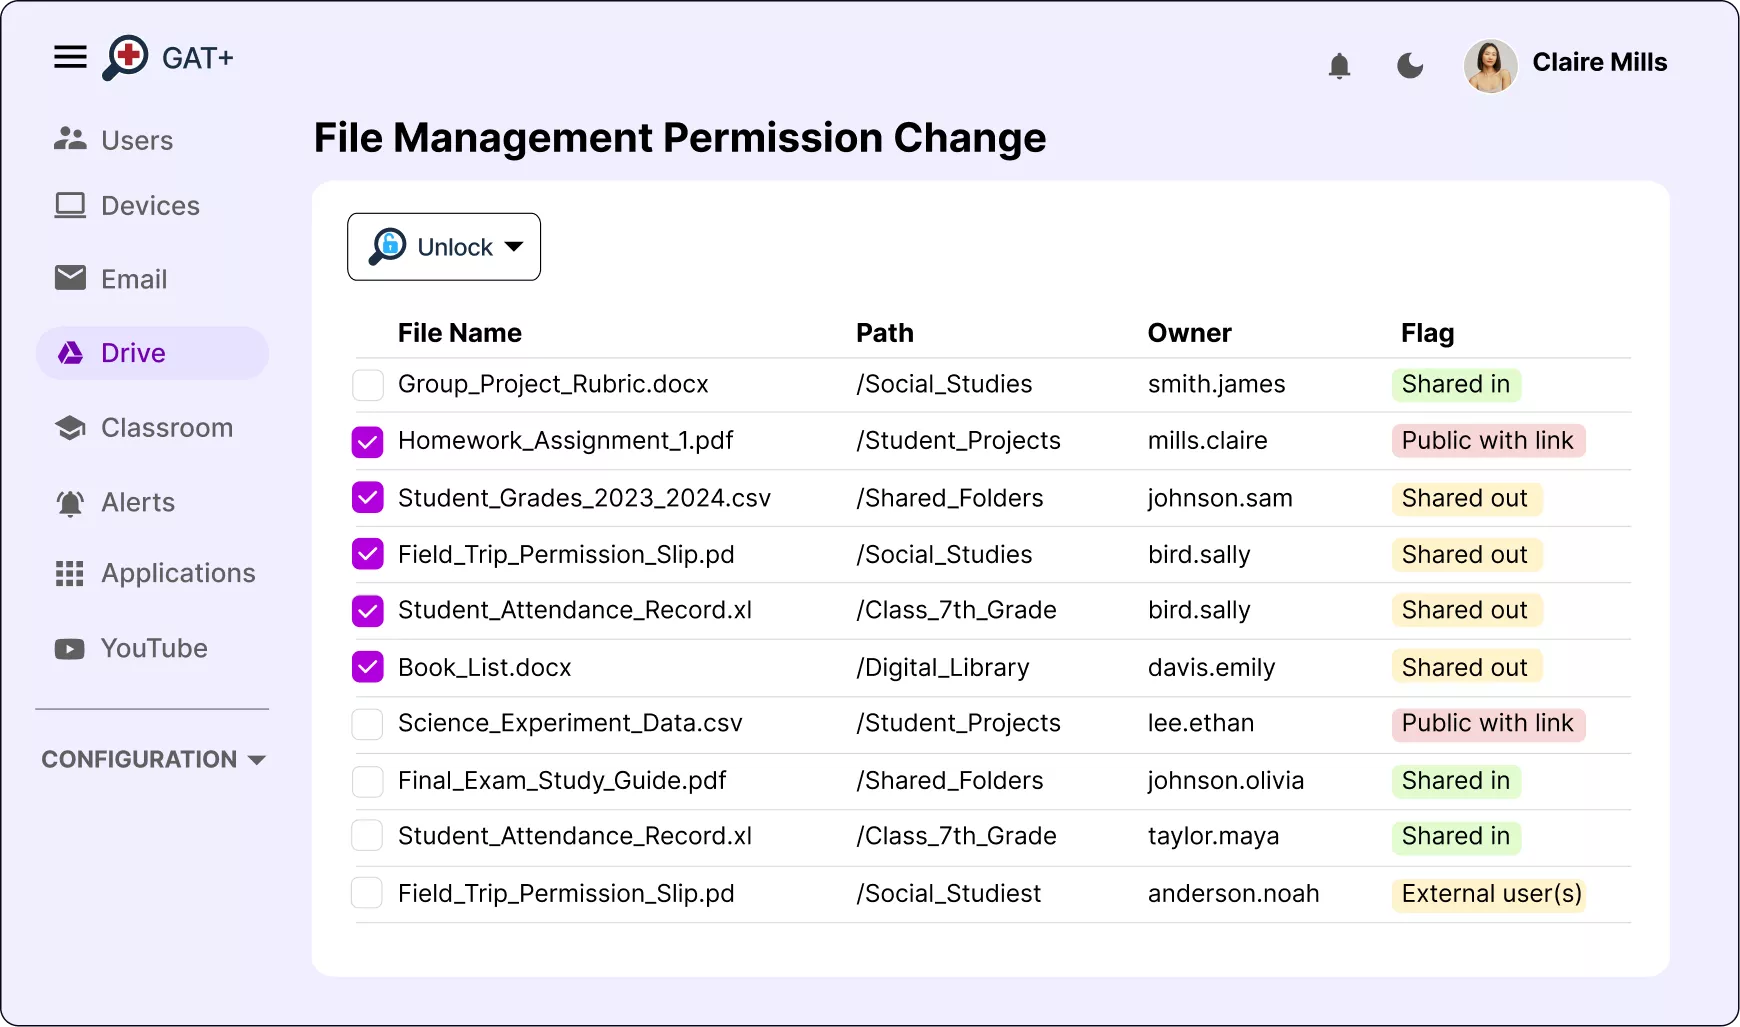Click the Users people icon

click(70, 139)
